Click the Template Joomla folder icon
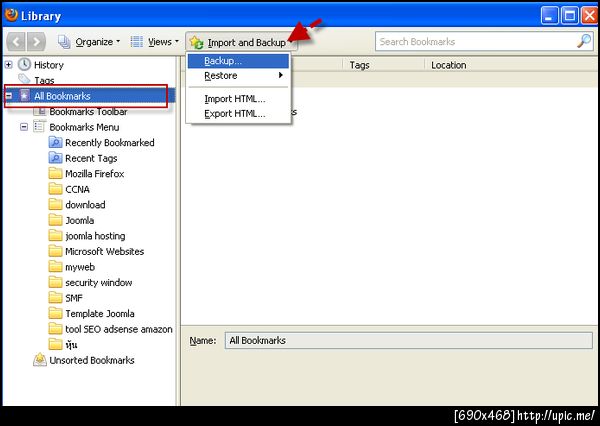This screenshot has height=426, width=600. (x=55, y=313)
